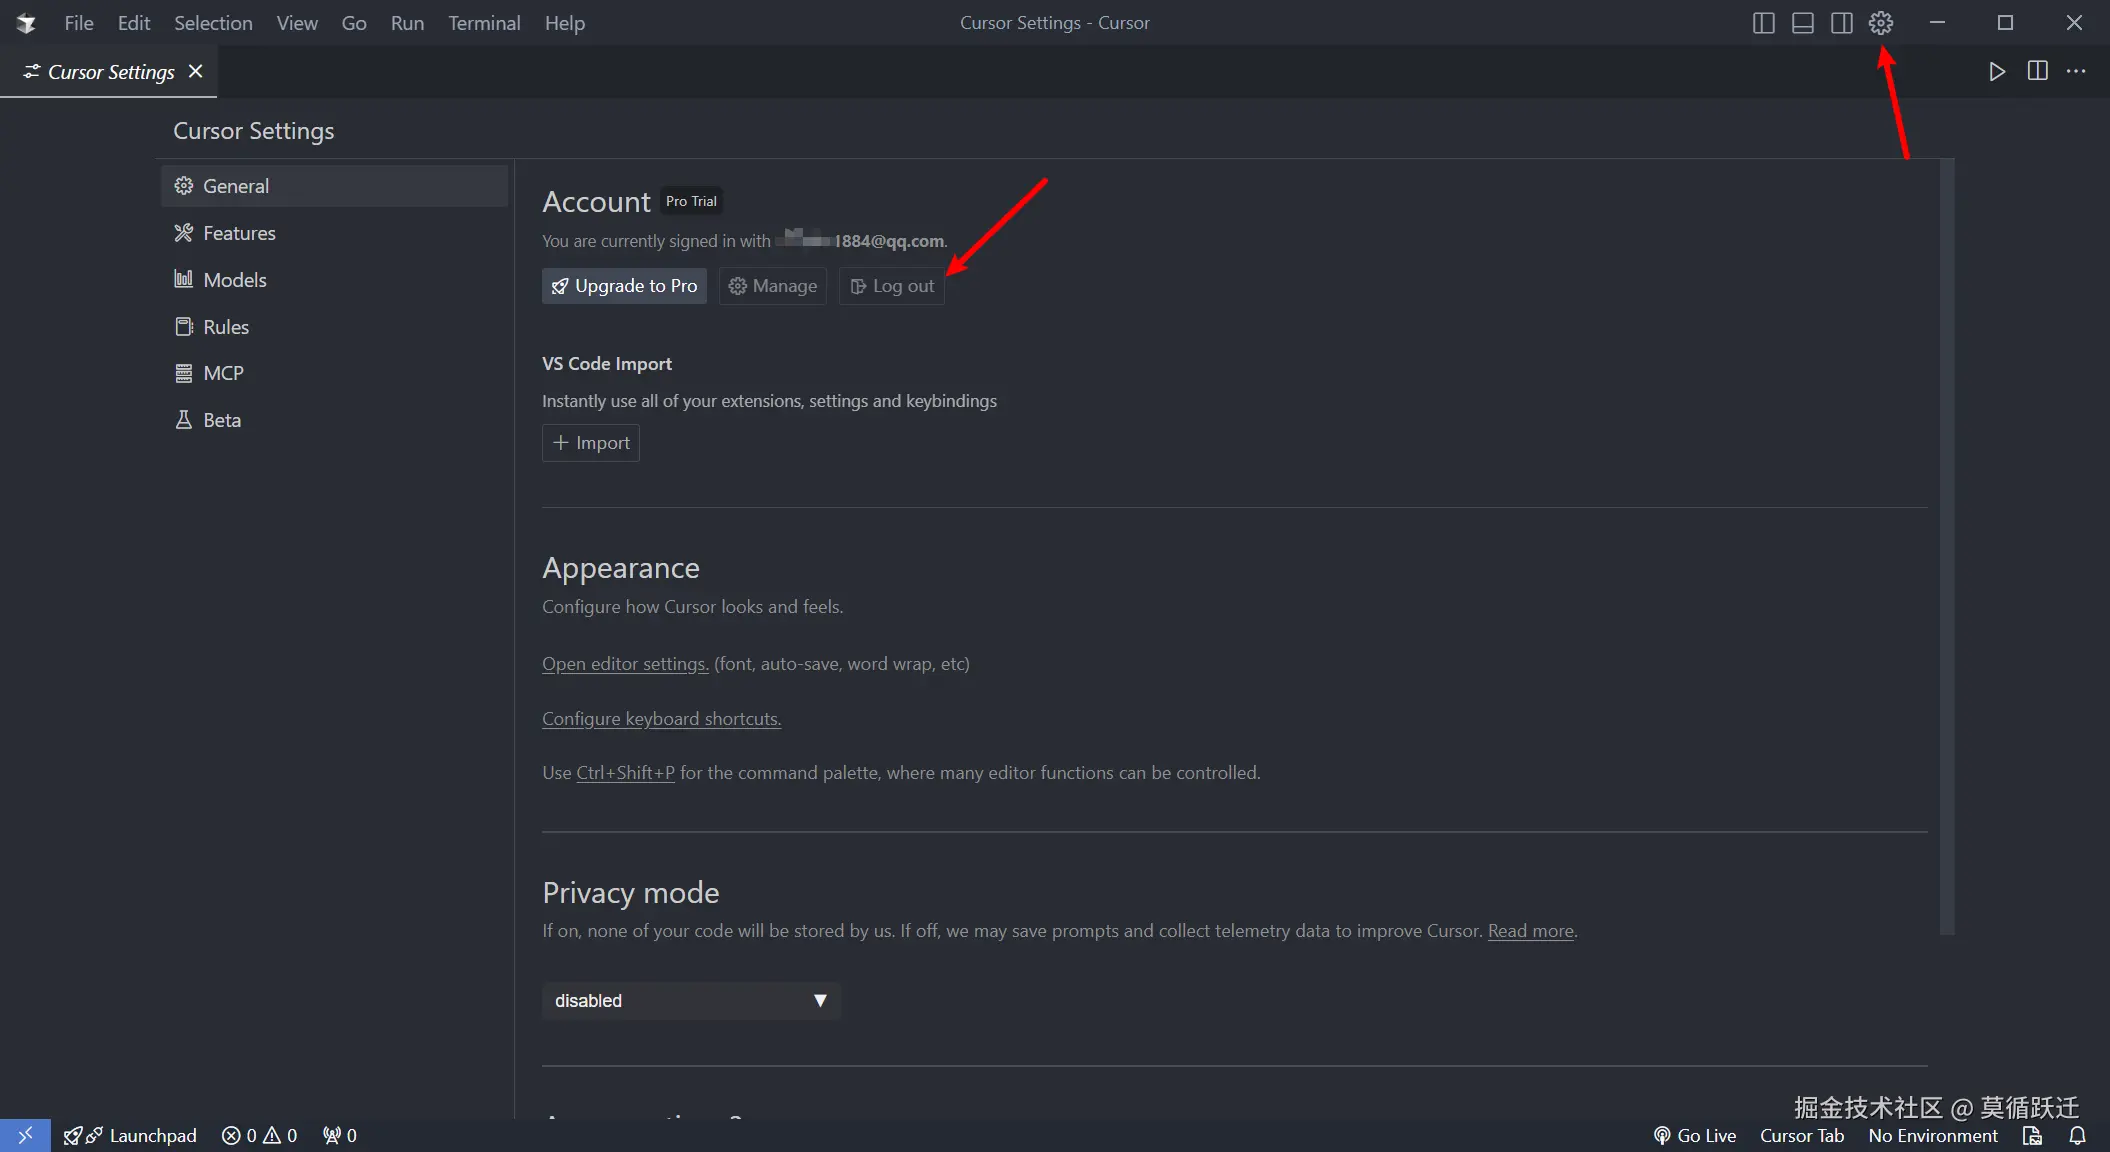Open the Selection menu
This screenshot has width=2110, height=1152.
pos(213,23)
